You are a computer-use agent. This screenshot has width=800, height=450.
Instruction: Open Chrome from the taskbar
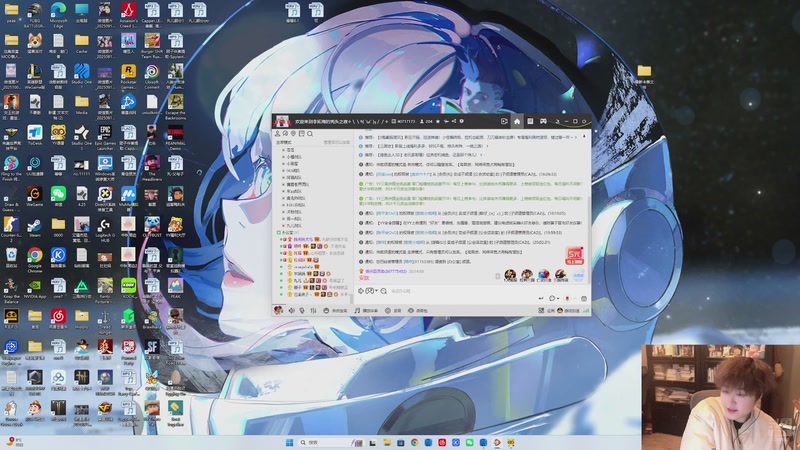[414, 442]
